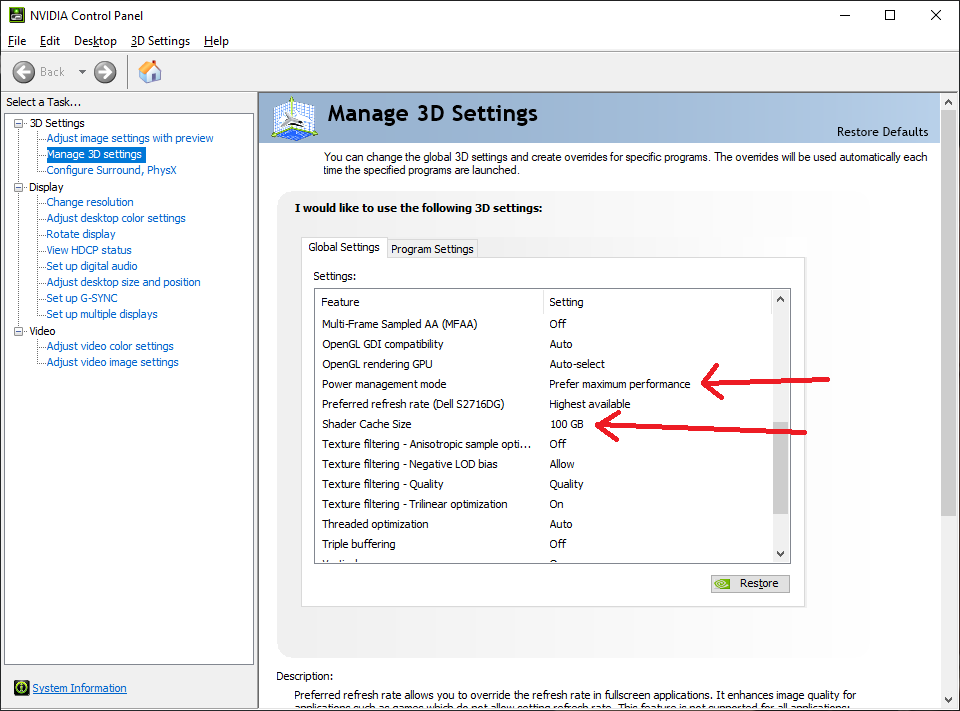Click the System Information icon
Image resolution: width=960 pixels, height=711 pixels.
pyautogui.click(x=21, y=688)
